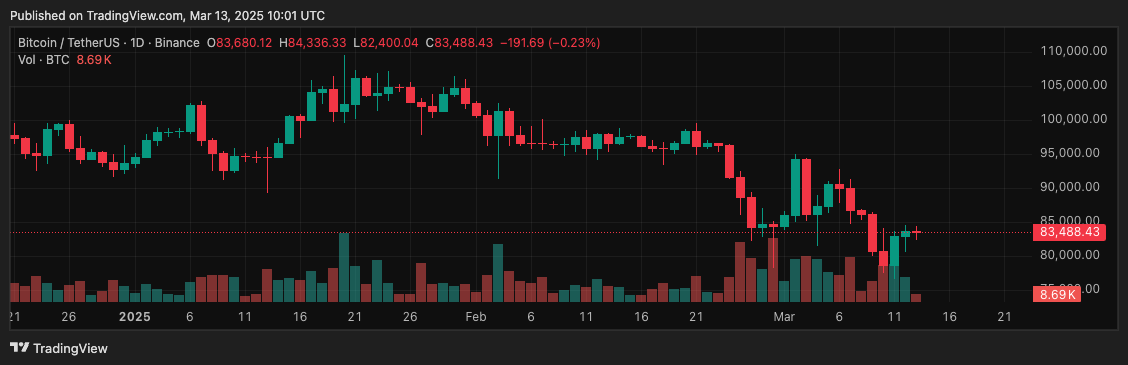Click the red 8.69 K volume tag on axis

coord(1057,294)
